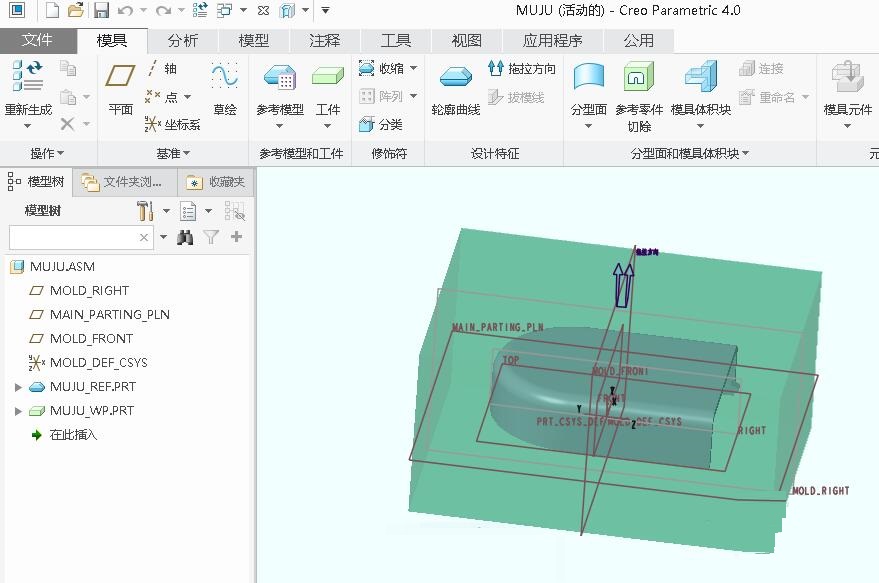Save the model with the floppy disk icon
This screenshot has height=583, width=879.
(101, 10)
